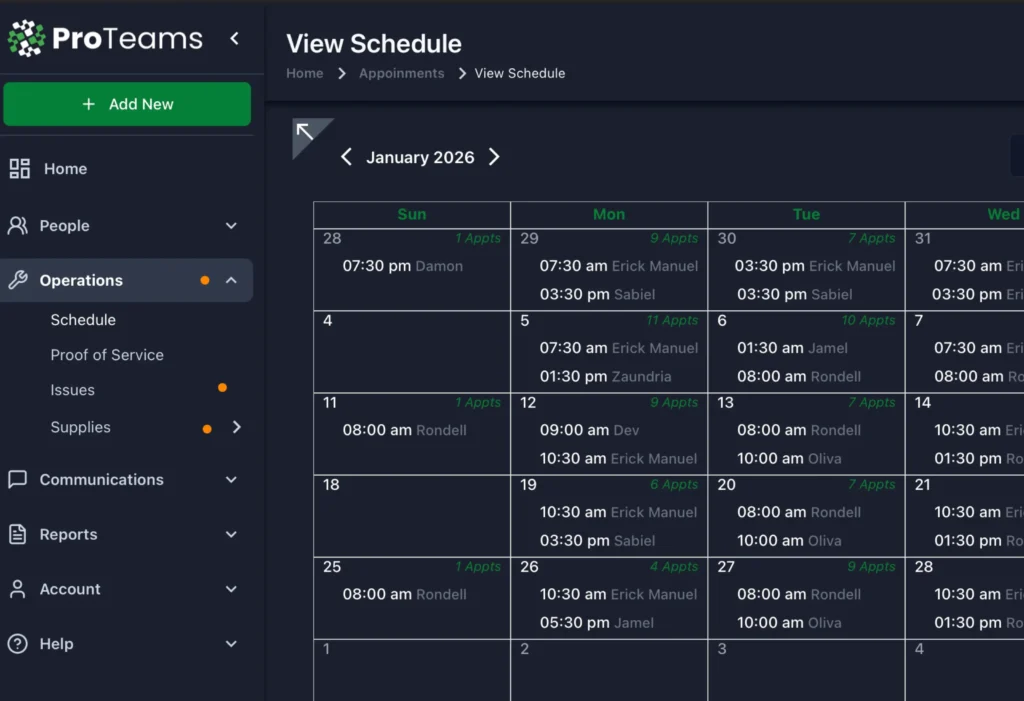Open Proof of Service page
1024x701 pixels.
coord(107,355)
